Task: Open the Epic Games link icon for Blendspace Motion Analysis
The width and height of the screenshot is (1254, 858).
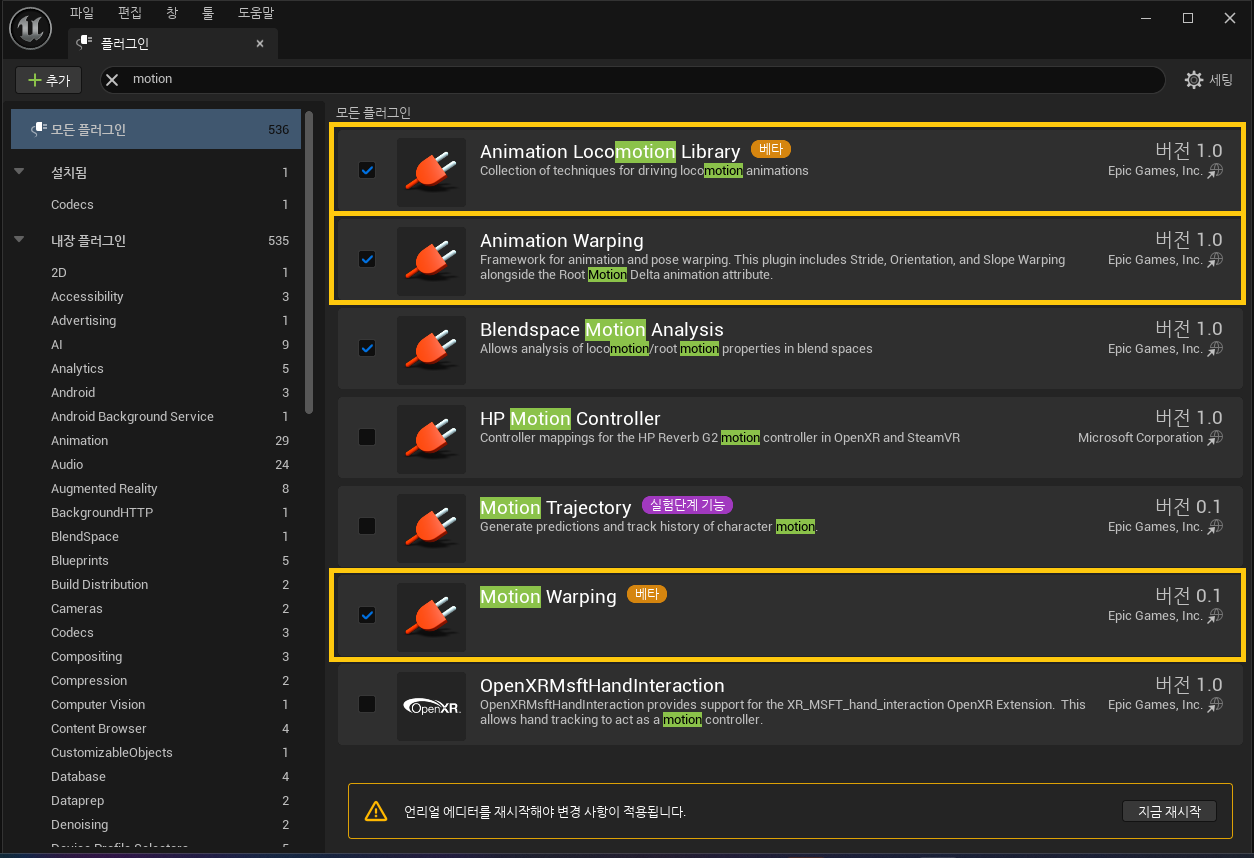Action: coord(1215,349)
